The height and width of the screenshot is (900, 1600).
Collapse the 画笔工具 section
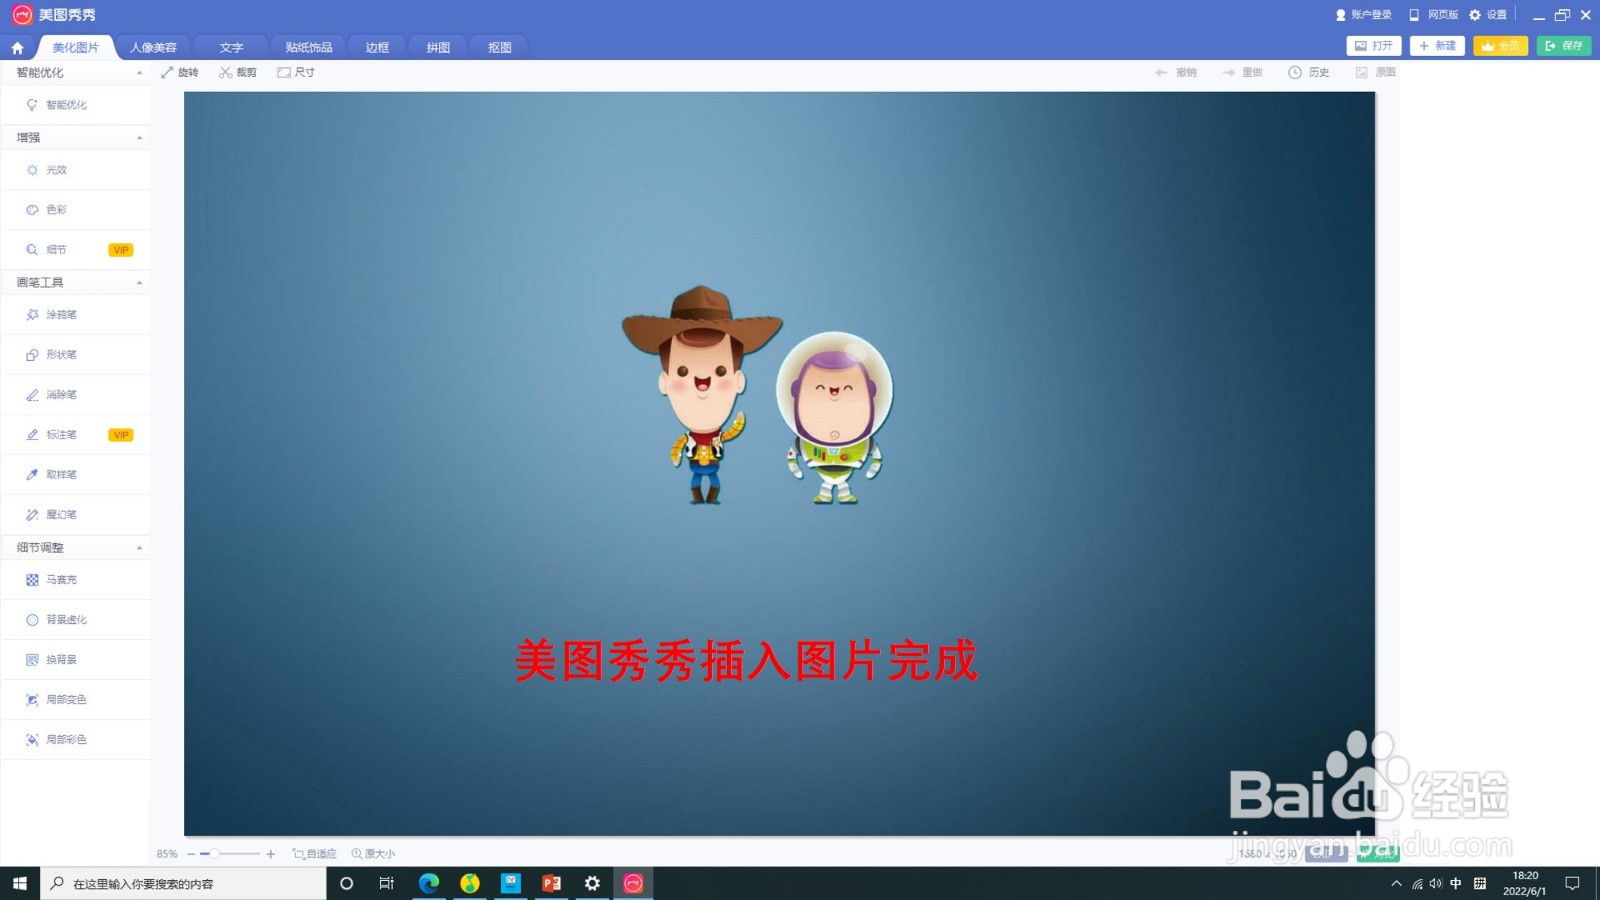pos(139,283)
